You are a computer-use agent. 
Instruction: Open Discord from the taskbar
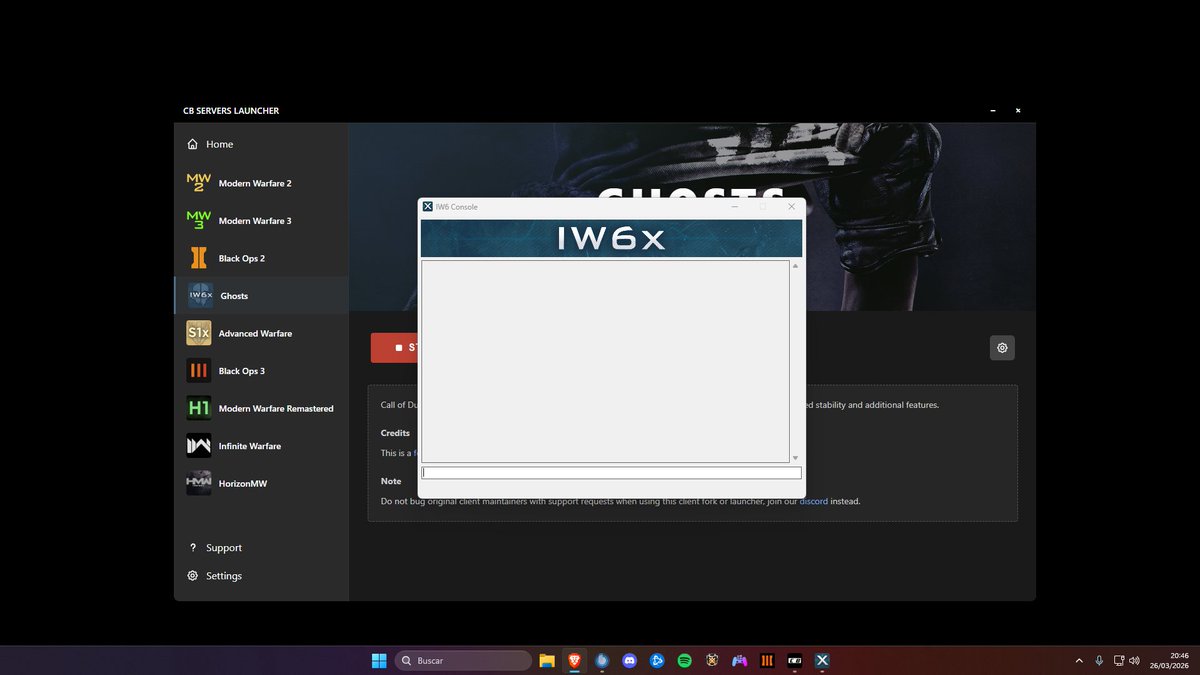630,661
